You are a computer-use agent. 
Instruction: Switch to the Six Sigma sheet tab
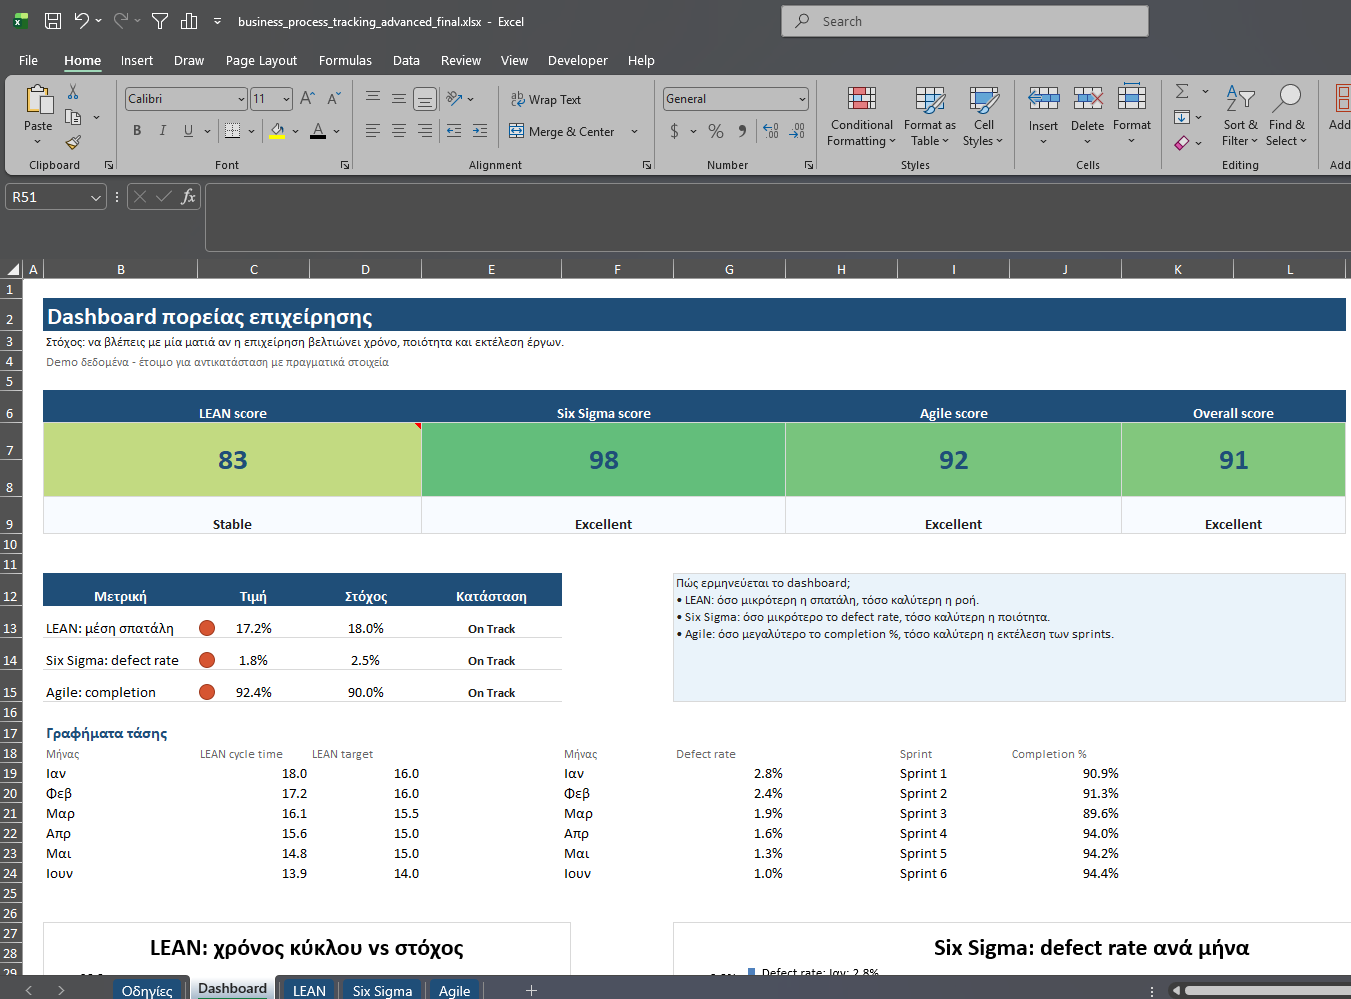coord(382,990)
